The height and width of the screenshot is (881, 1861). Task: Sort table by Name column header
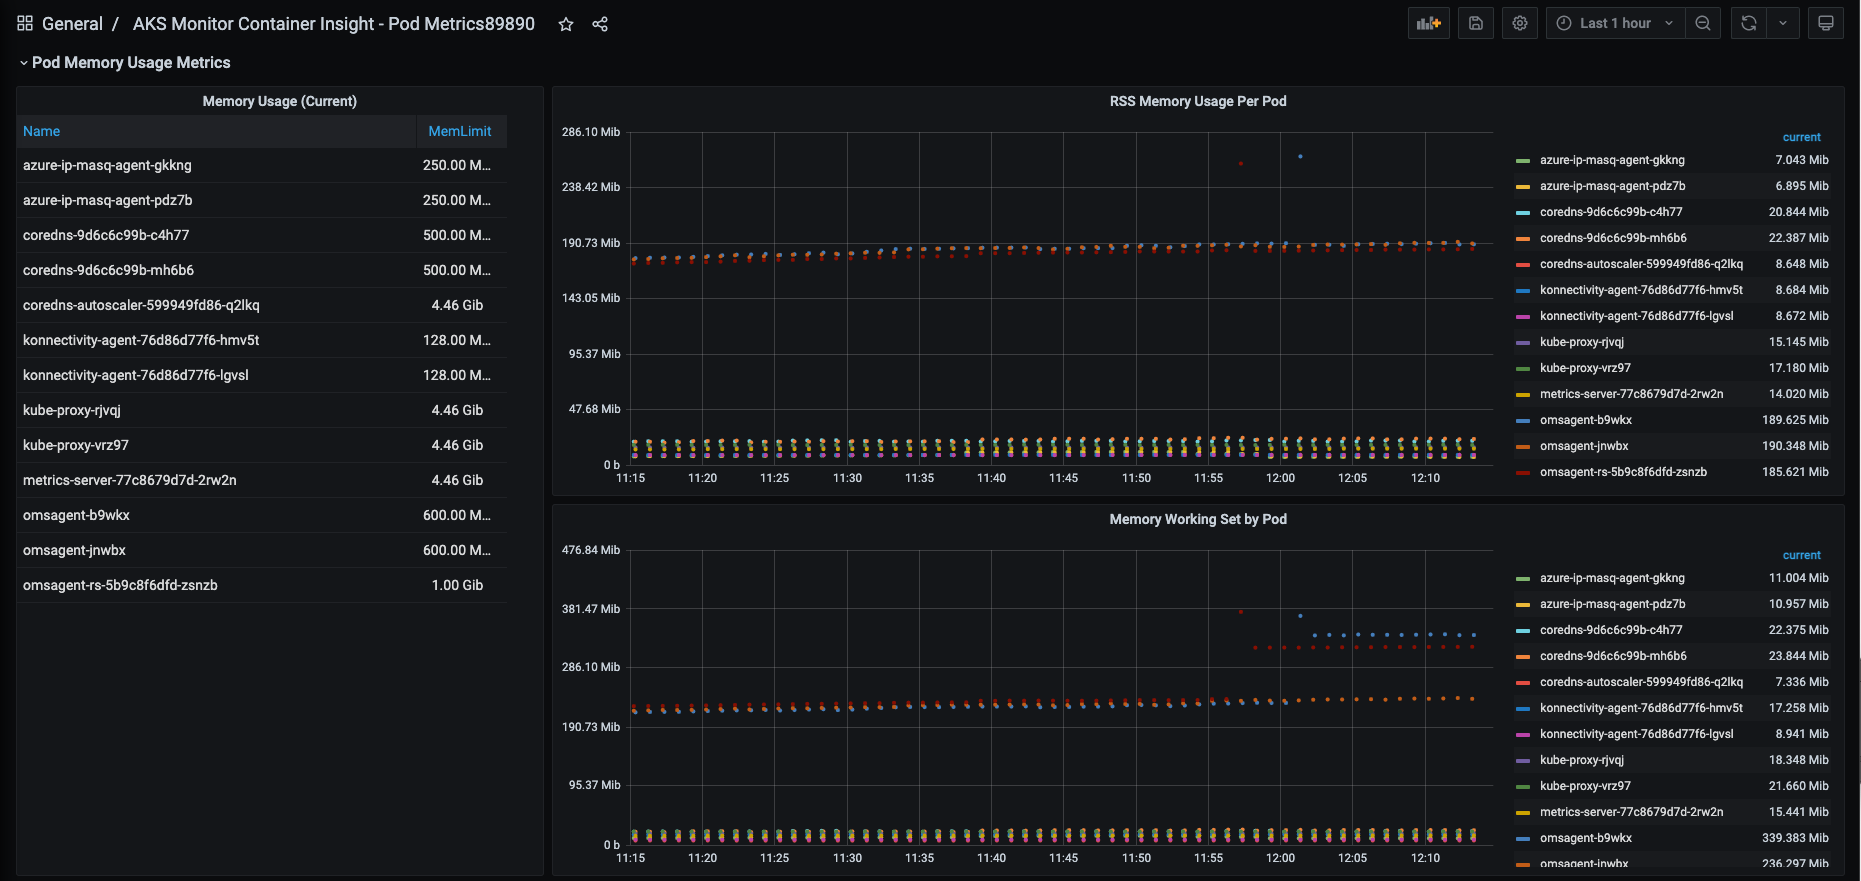click(x=42, y=131)
